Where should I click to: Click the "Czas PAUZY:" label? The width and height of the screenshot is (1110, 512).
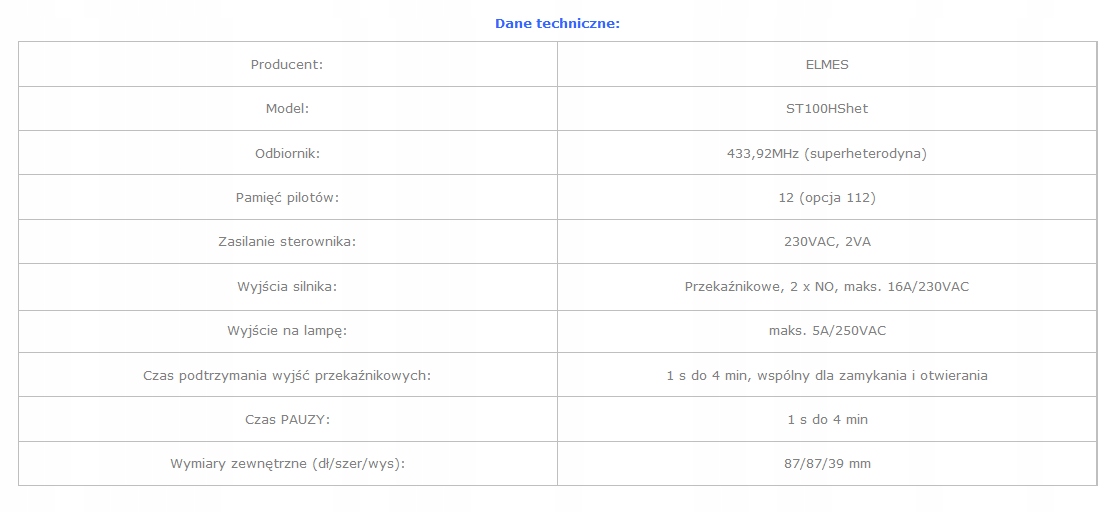pyautogui.click(x=287, y=420)
